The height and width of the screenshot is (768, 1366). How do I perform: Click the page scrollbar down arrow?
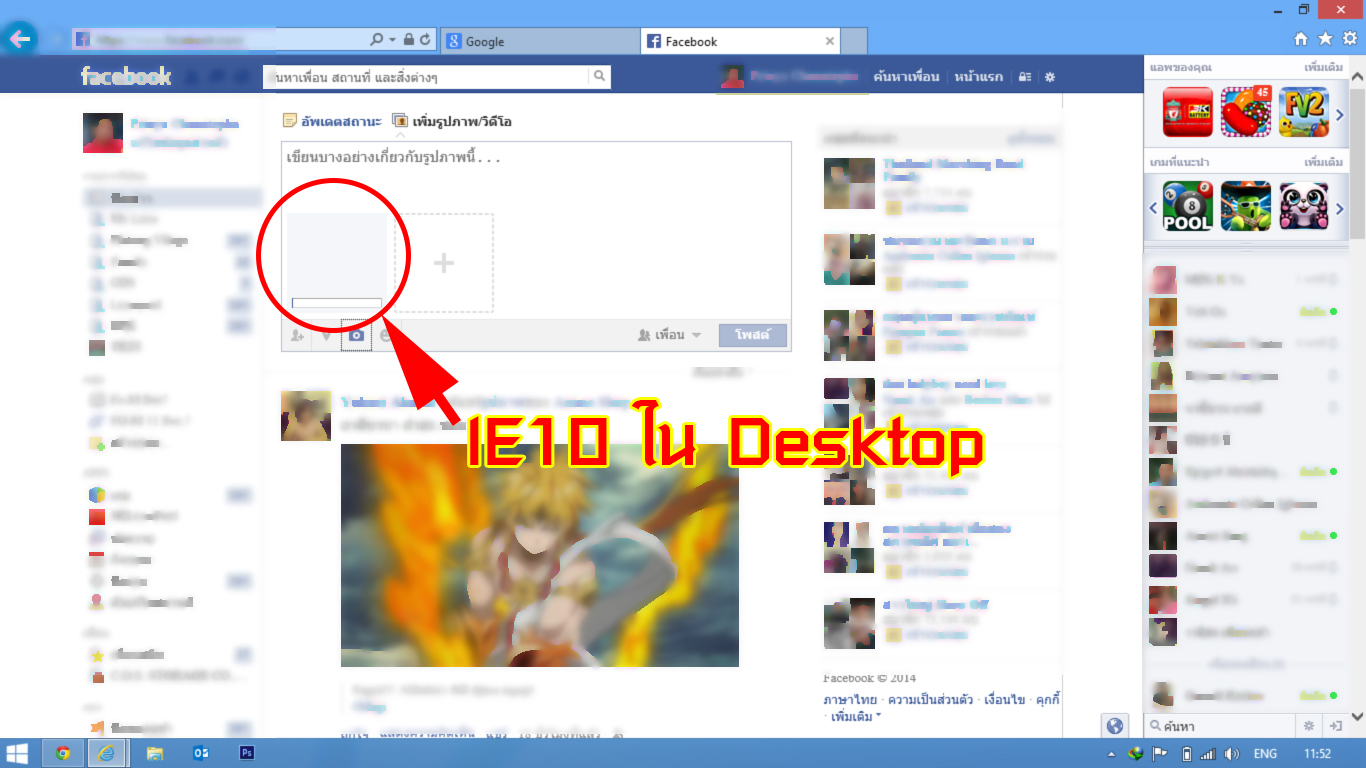(1357, 717)
